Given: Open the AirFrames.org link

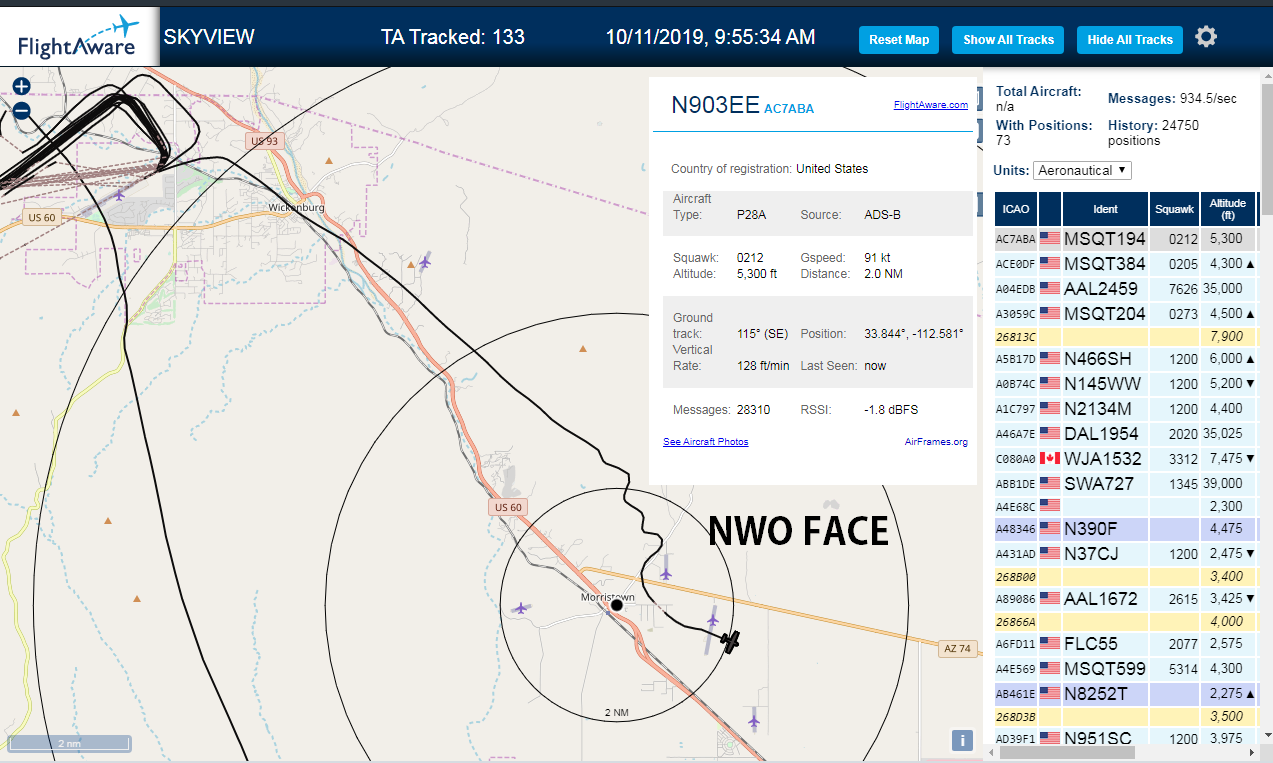Looking at the screenshot, I should coord(936,442).
